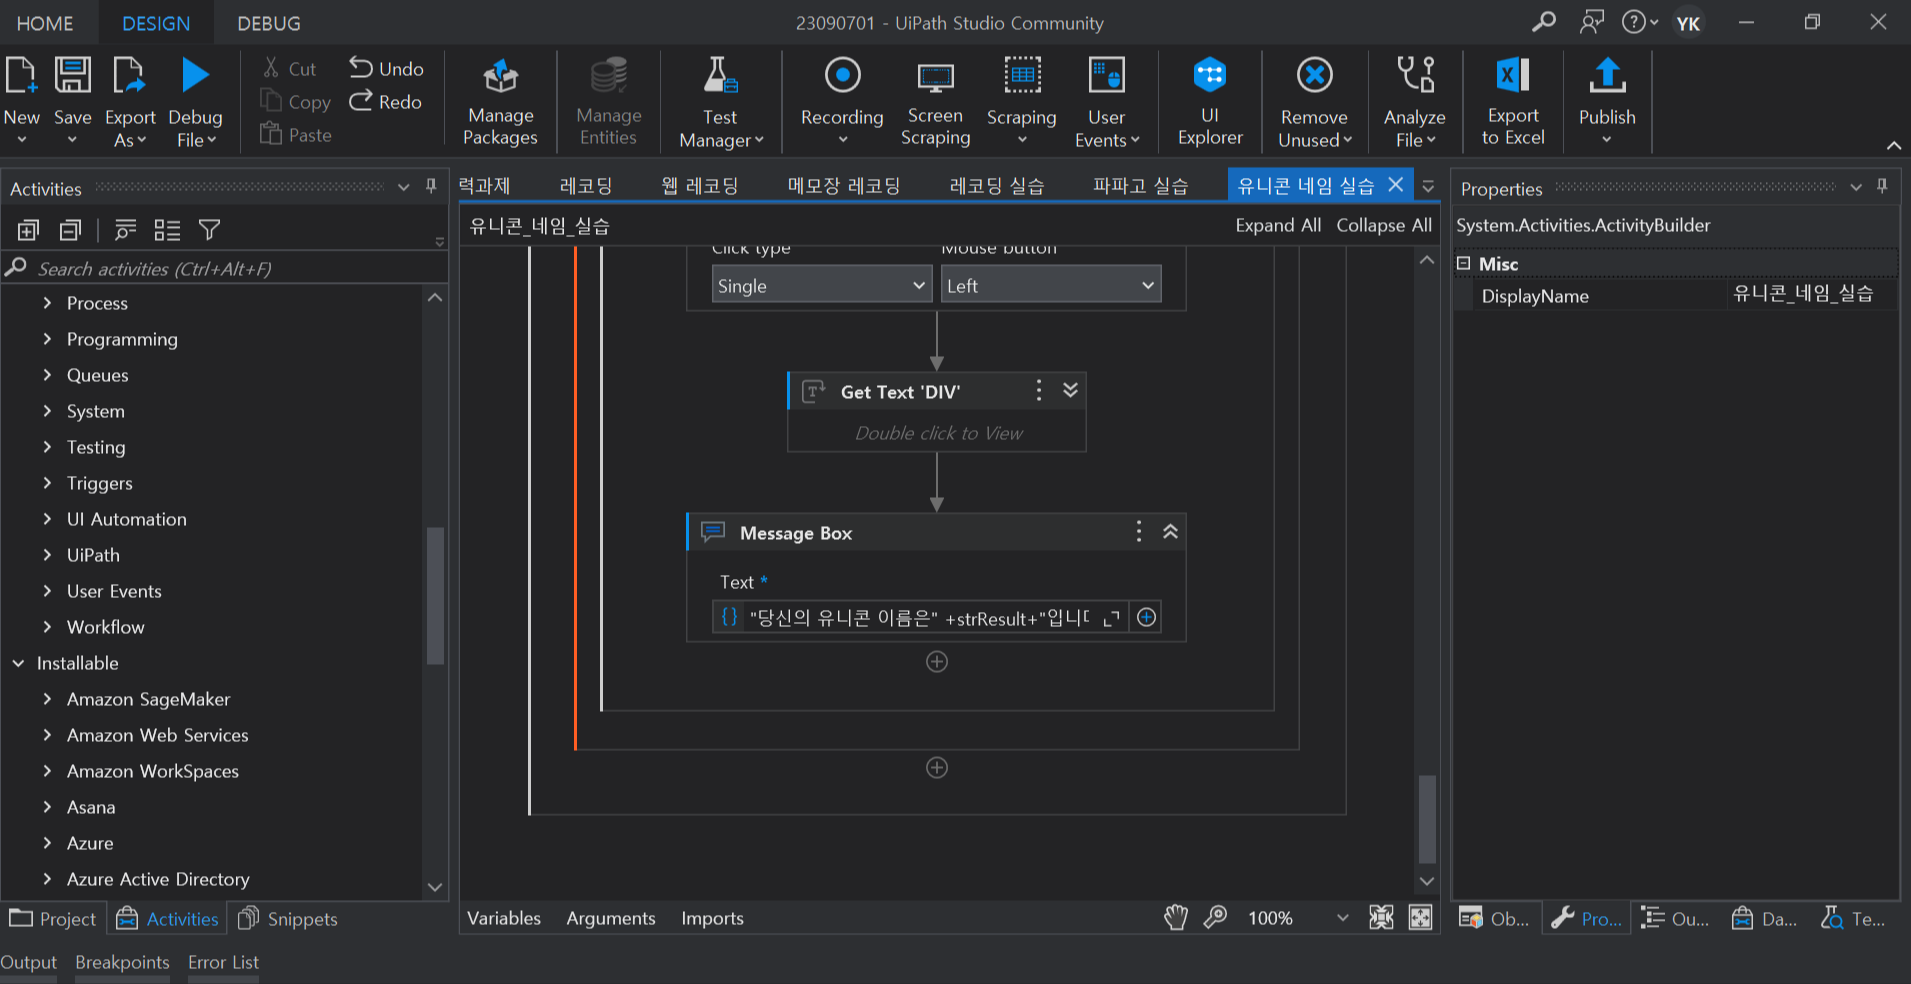The image size is (1911, 984).
Task: Open Test Manager menu
Action: (721, 102)
